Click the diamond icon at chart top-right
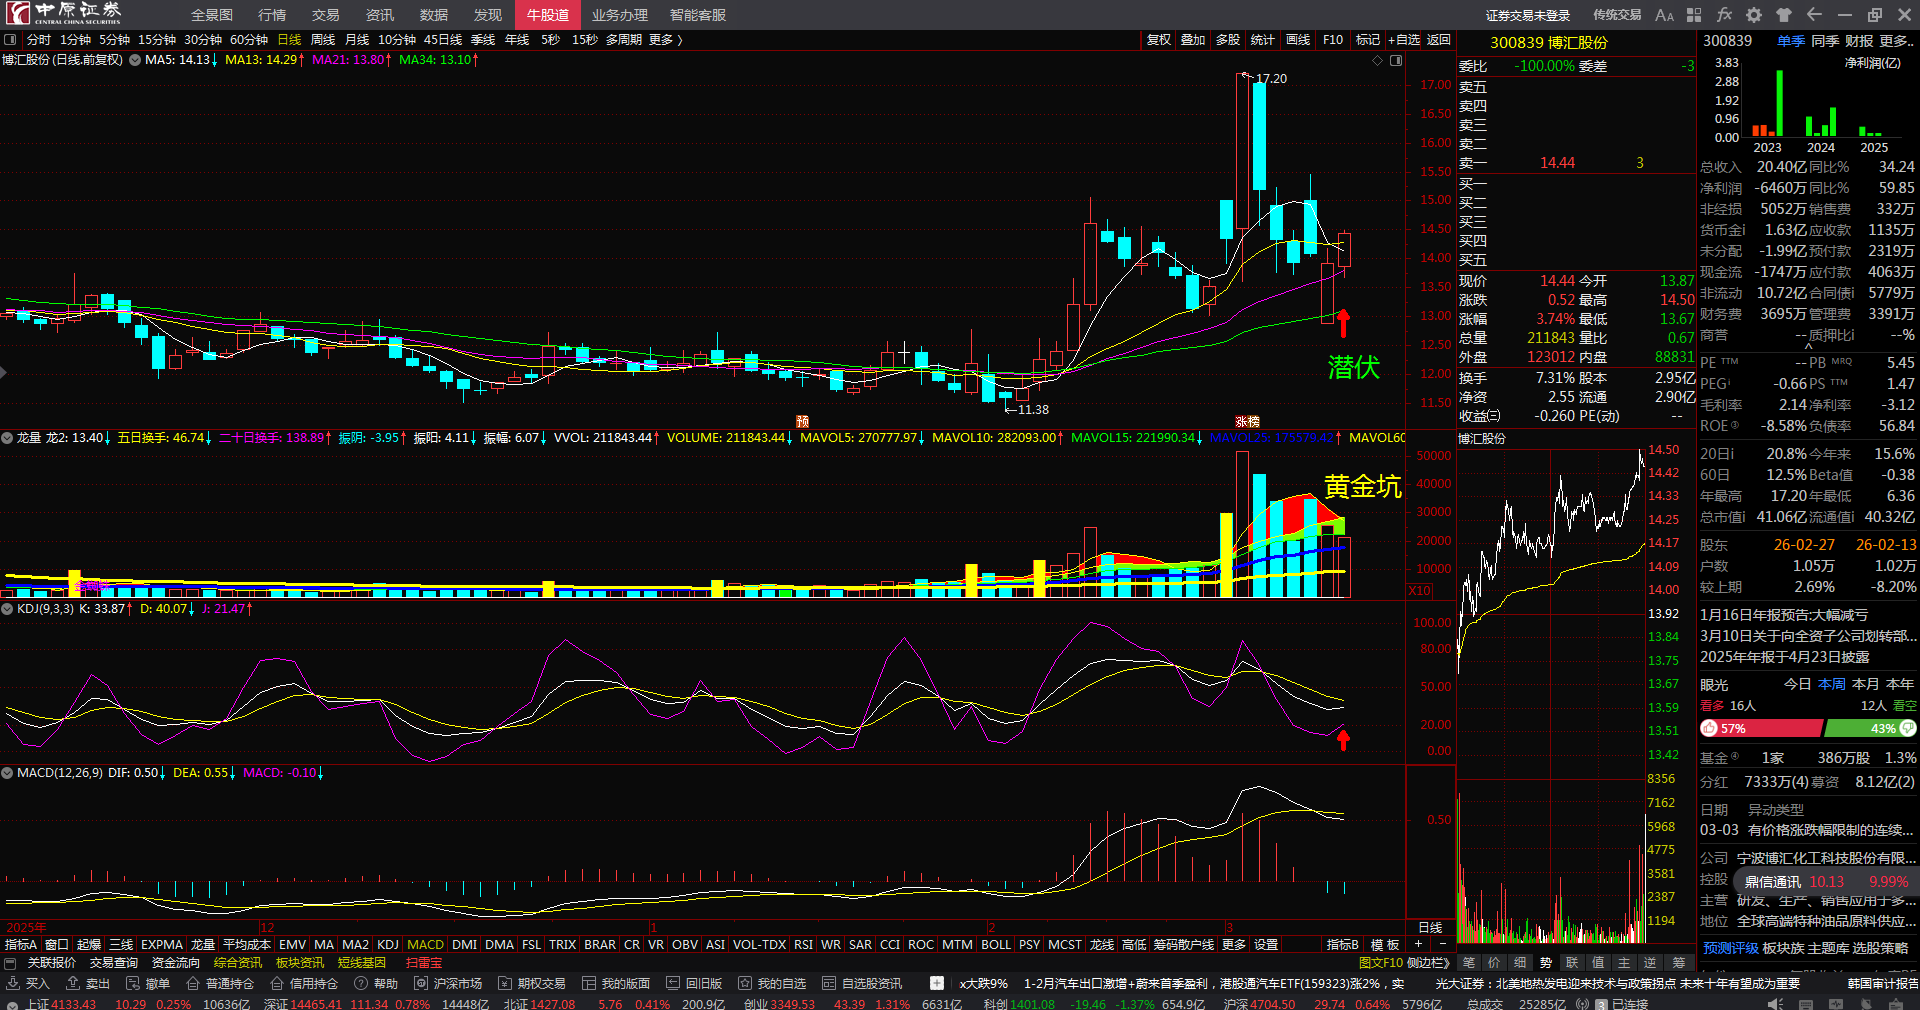Viewport: 1920px width, 1010px height. [x=1377, y=61]
